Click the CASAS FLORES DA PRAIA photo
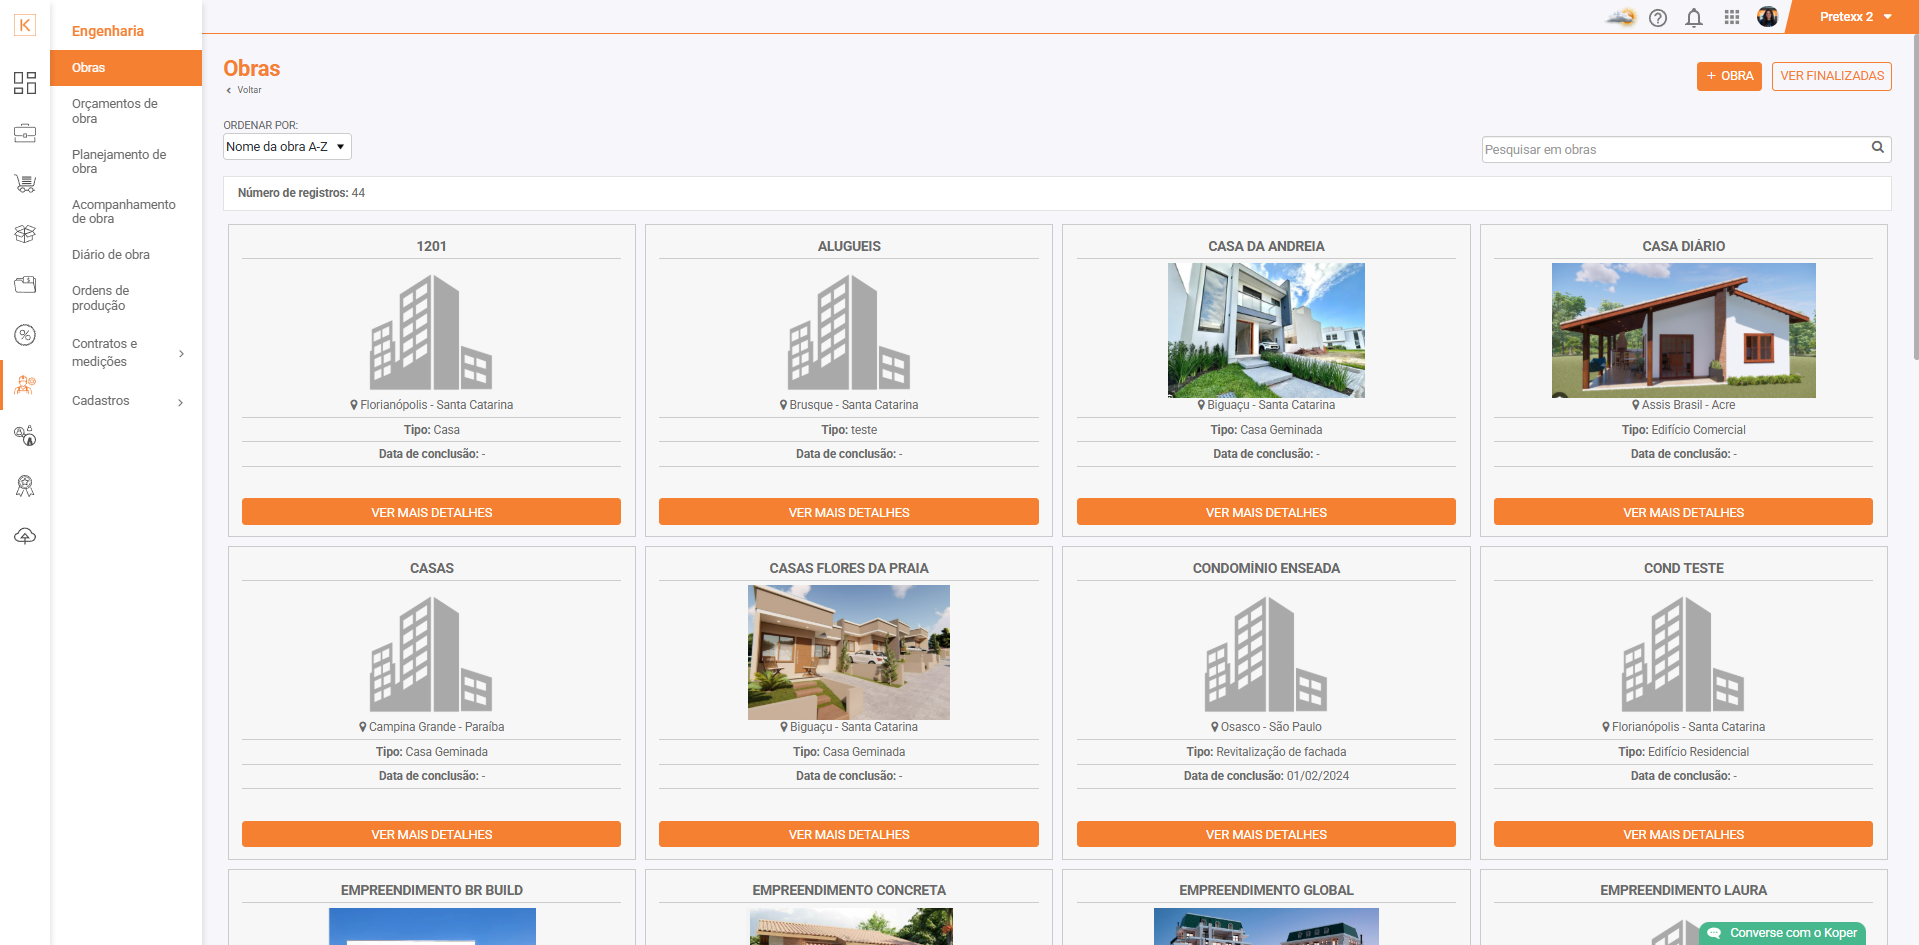This screenshot has height=945, width=1919. [x=849, y=652]
